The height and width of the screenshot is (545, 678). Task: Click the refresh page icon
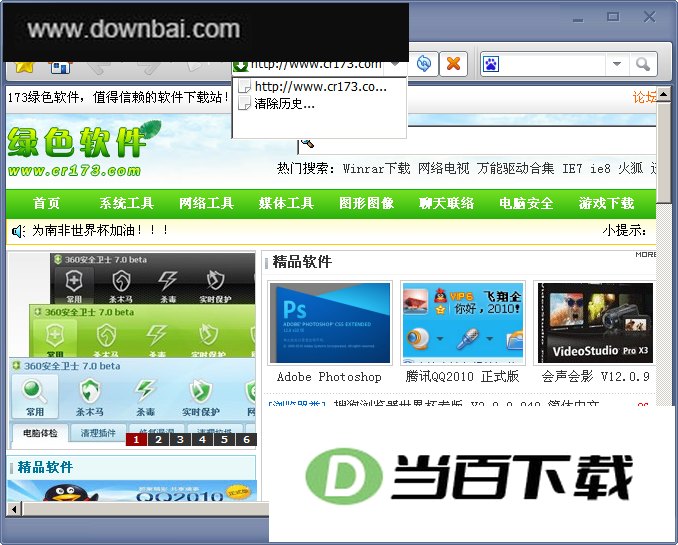[x=424, y=64]
